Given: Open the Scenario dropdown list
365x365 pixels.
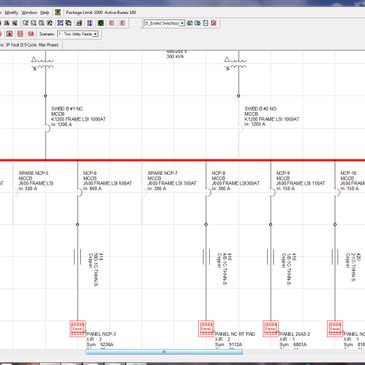Looking at the screenshot, I should click(78, 34).
